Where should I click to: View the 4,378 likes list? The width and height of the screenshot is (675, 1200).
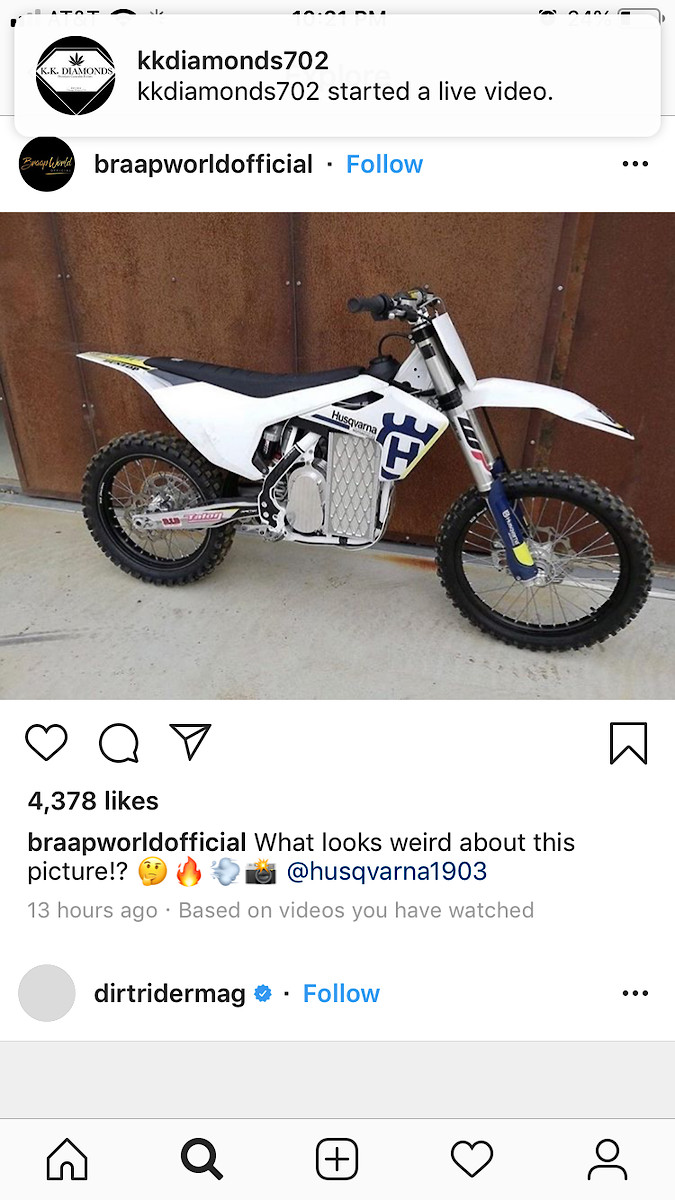click(93, 801)
